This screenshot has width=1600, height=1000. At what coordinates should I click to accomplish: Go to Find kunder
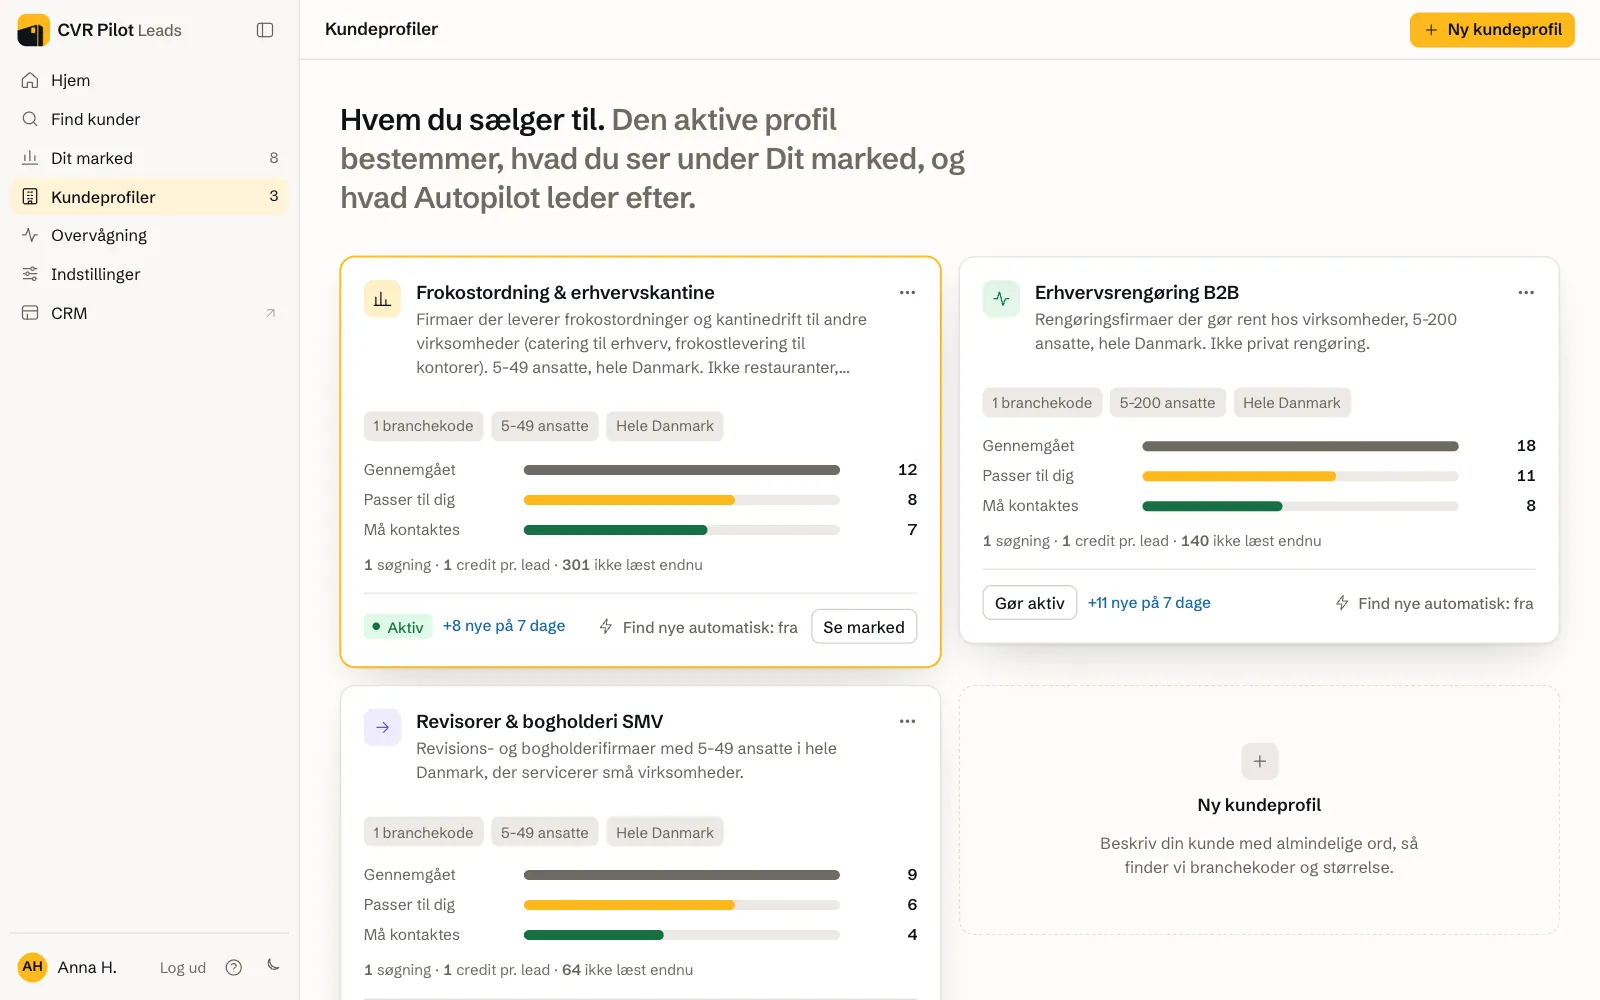coord(149,119)
